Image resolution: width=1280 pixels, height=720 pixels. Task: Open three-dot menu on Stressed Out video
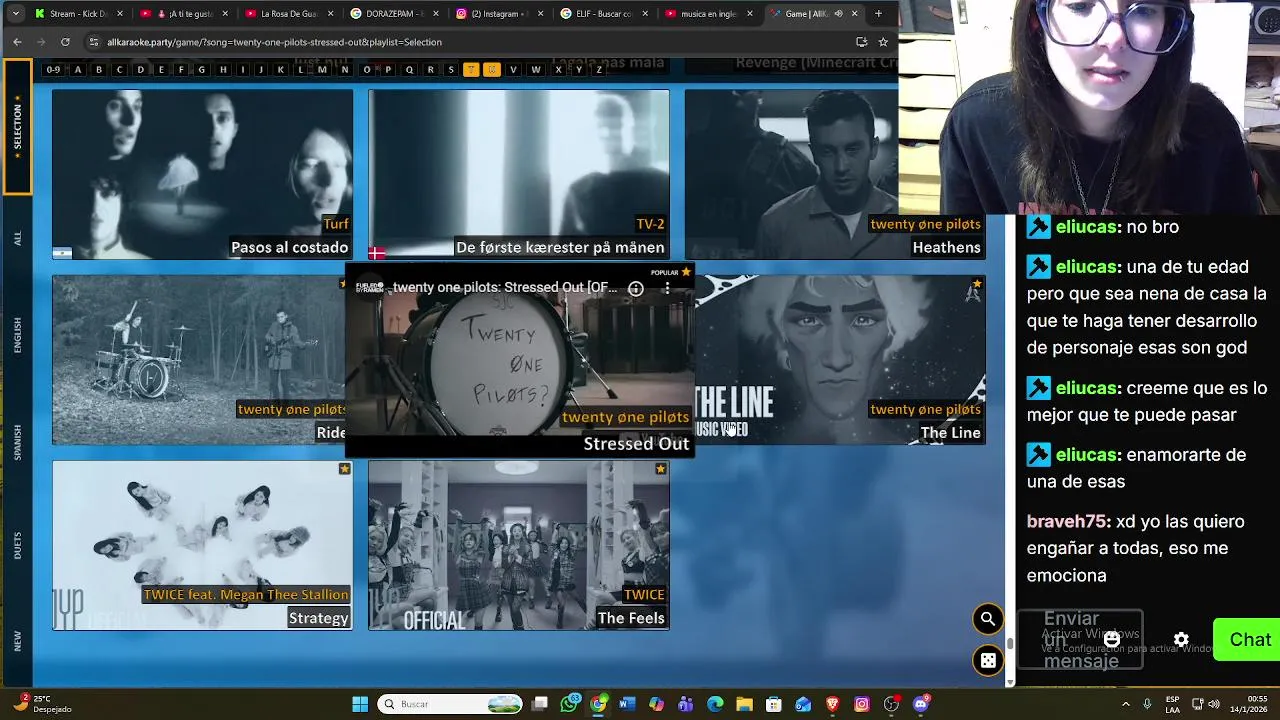tap(667, 288)
